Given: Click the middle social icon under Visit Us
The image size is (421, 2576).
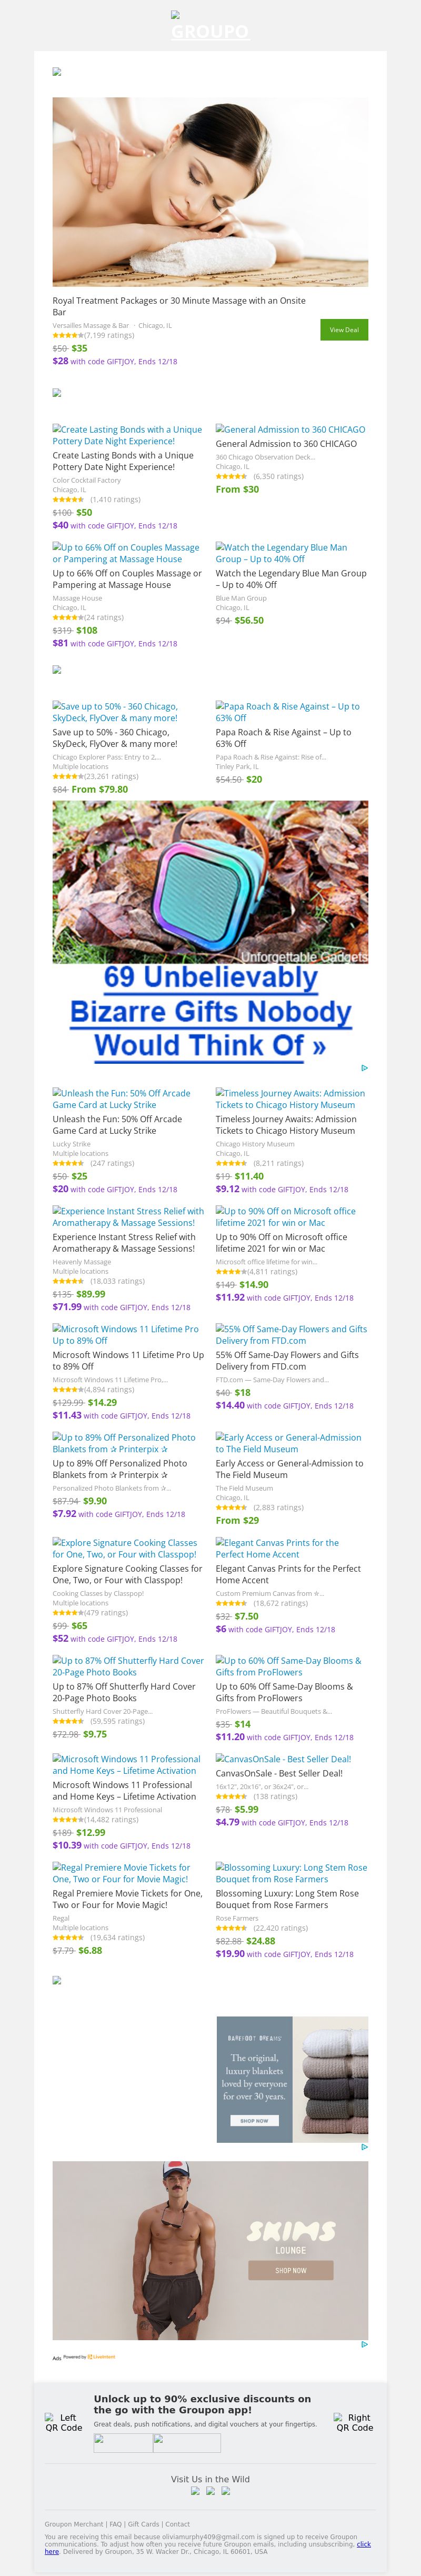Looking at the screenshot, I should (211, 2491).
